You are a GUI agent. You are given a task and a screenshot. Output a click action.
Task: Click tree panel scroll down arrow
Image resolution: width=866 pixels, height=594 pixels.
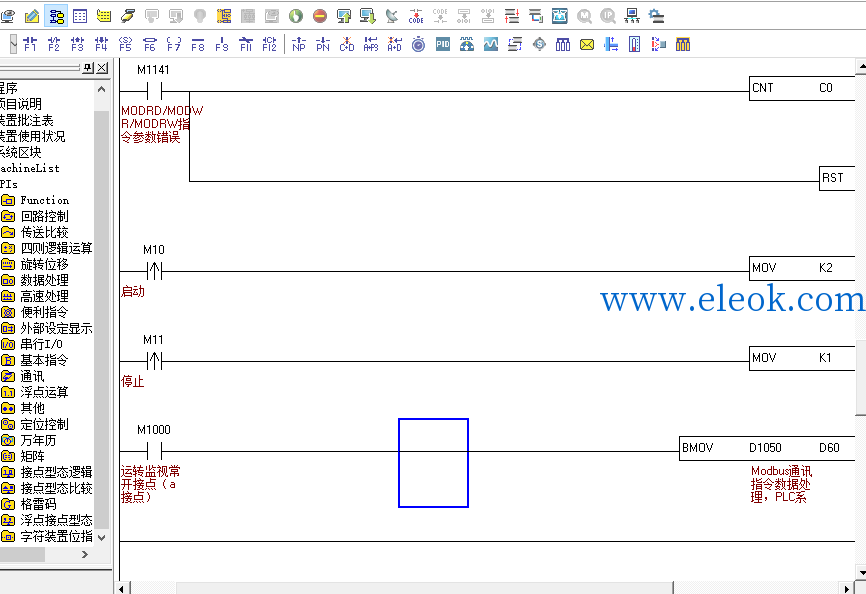point(101,537)
